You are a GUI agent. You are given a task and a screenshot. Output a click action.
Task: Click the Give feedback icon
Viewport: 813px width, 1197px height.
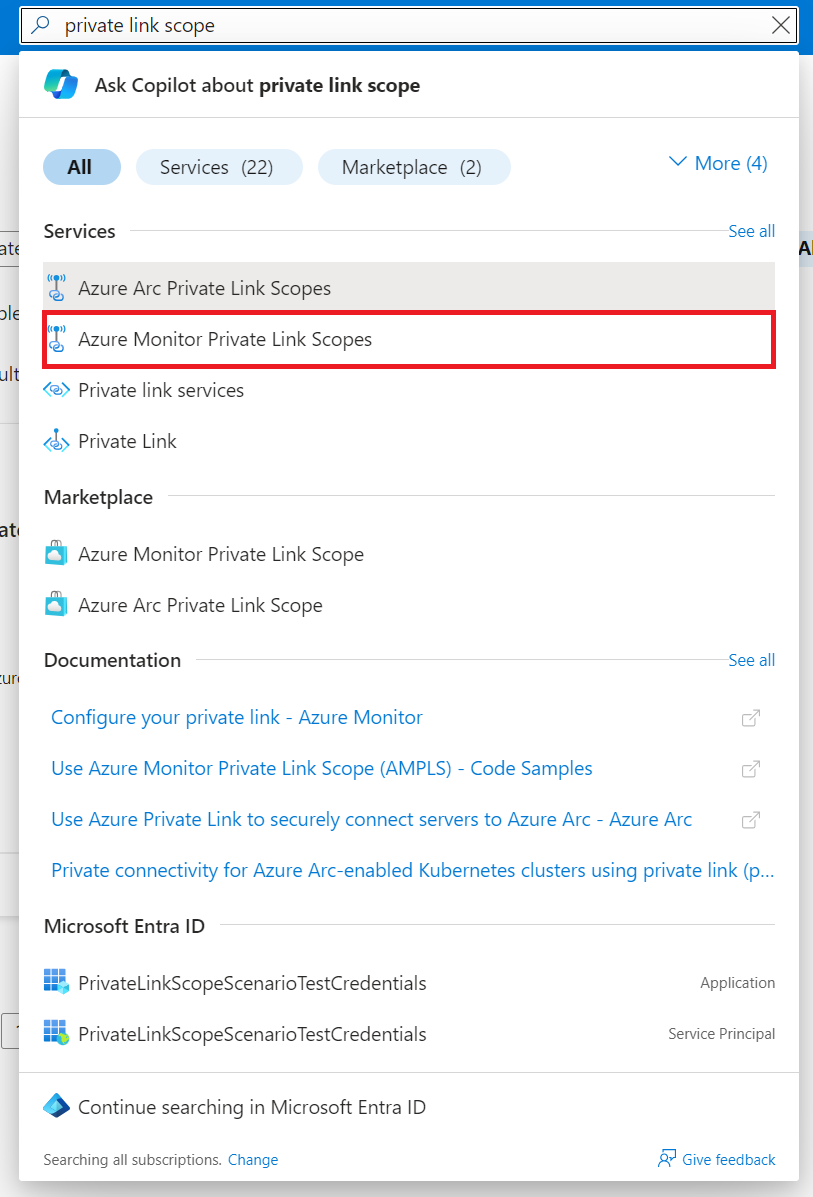coord(667,1159)
